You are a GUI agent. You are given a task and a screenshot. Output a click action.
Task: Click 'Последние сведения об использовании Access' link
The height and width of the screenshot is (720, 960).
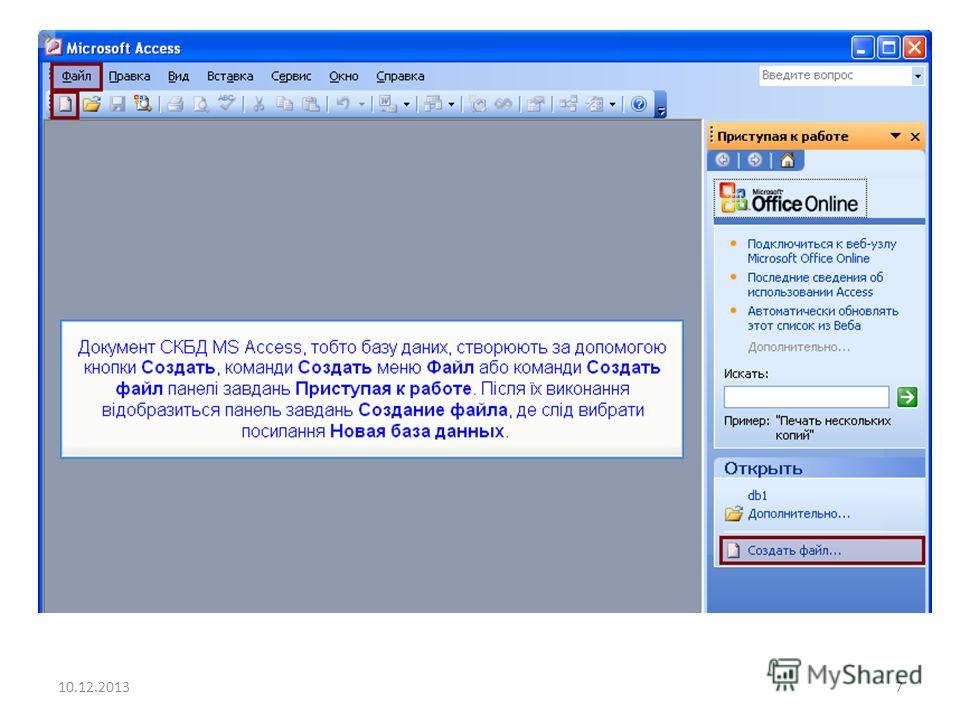point(815,285)
